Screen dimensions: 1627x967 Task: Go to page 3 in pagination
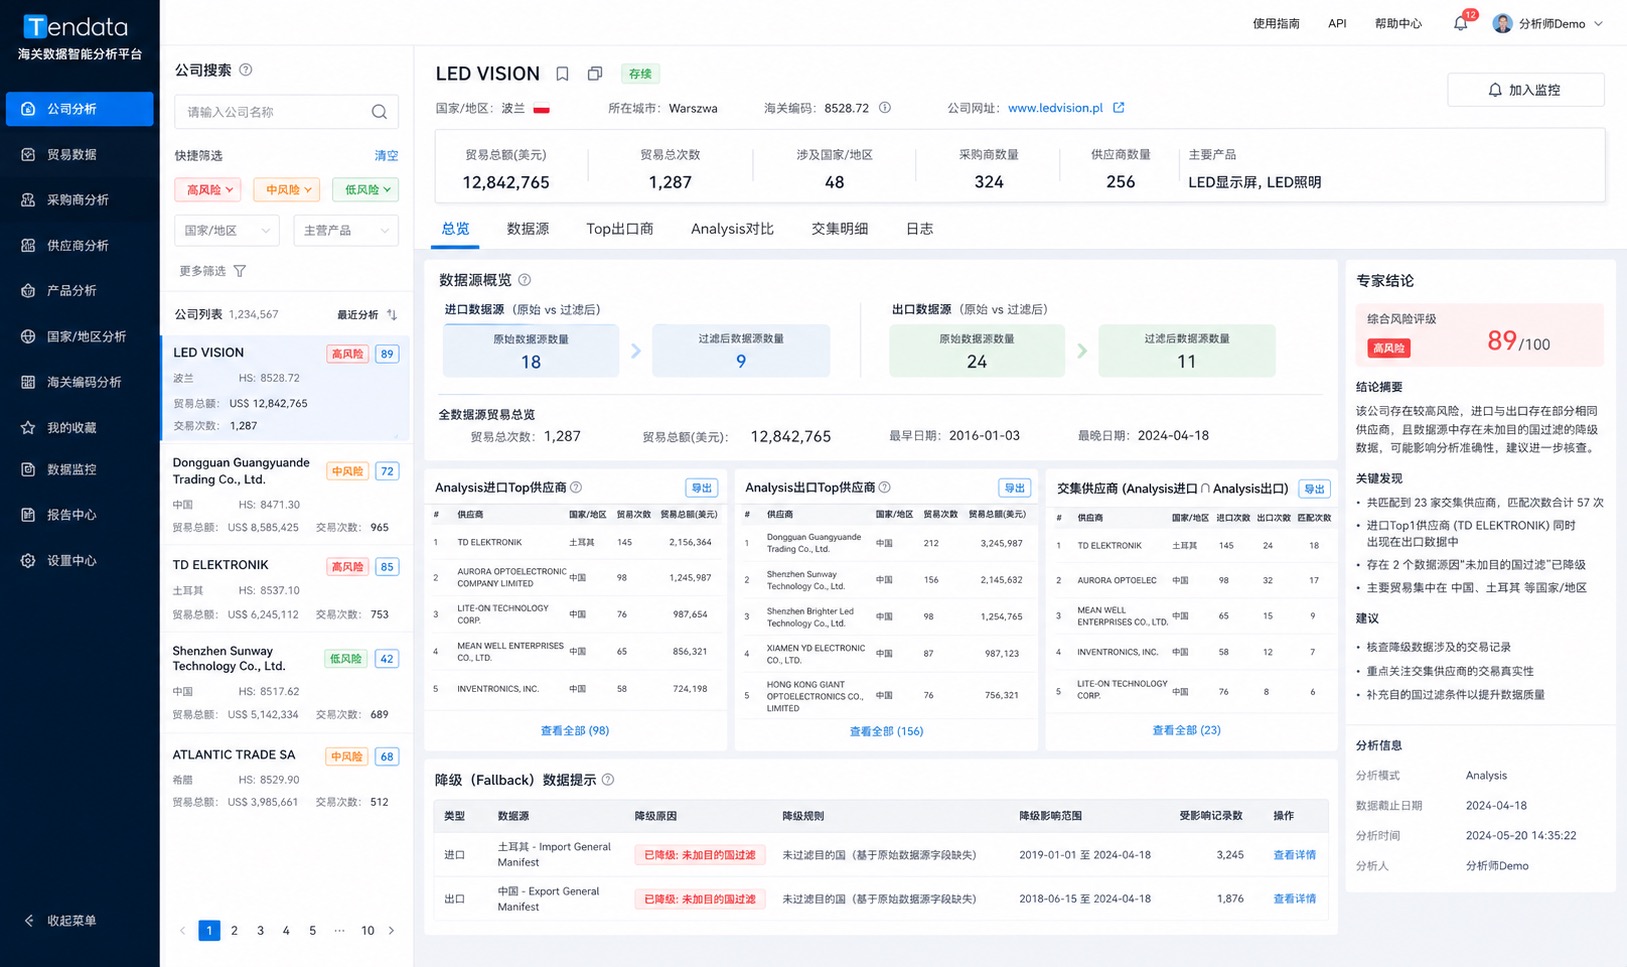260,930
